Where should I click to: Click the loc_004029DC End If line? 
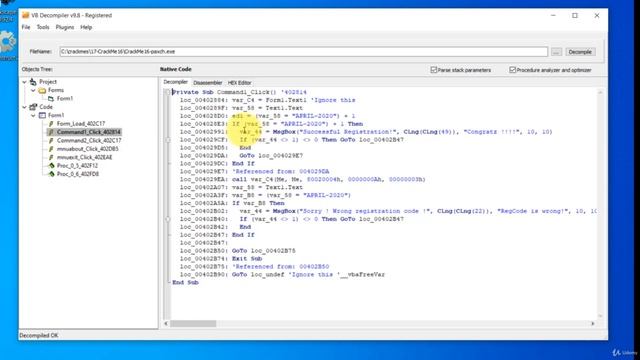point(217,164)
